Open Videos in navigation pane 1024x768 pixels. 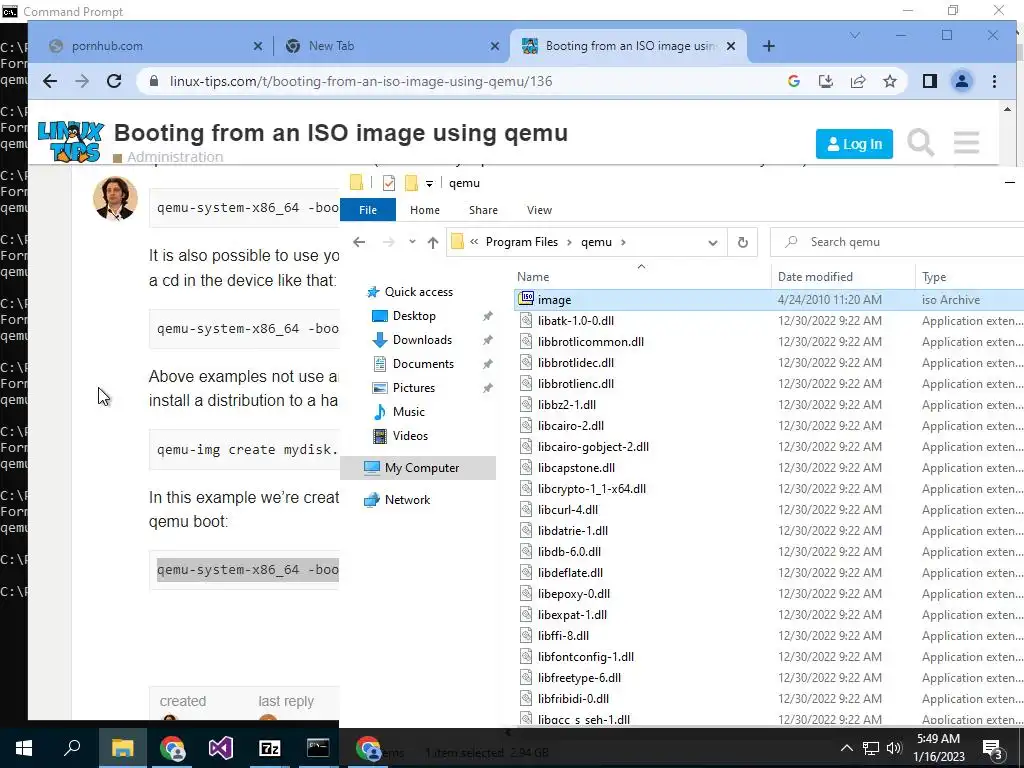tap(410, 436)
